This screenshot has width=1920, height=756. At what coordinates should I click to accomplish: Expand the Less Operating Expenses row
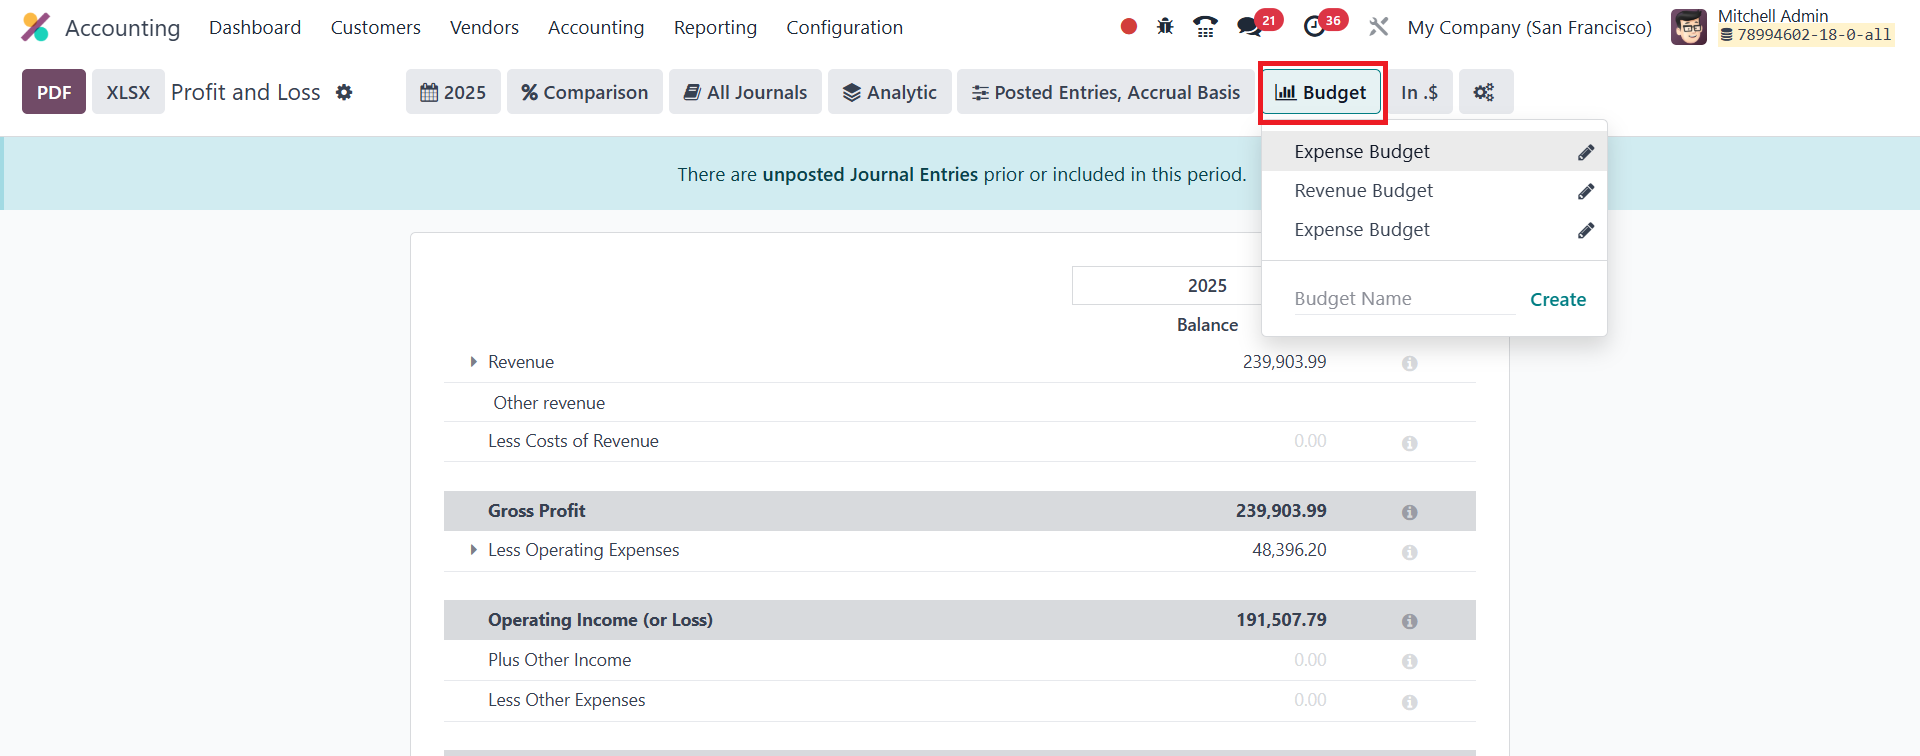(x=473, y=550)
